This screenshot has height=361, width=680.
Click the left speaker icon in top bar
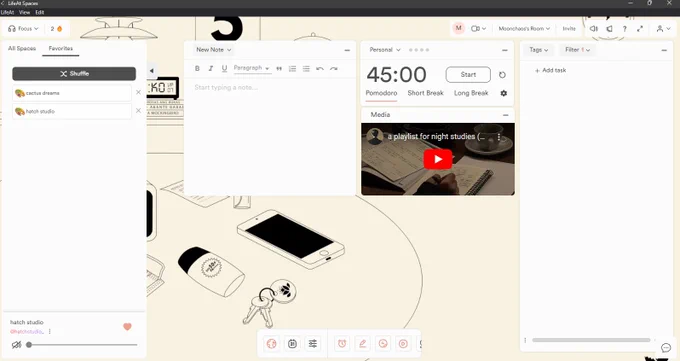tap(594, 29)
